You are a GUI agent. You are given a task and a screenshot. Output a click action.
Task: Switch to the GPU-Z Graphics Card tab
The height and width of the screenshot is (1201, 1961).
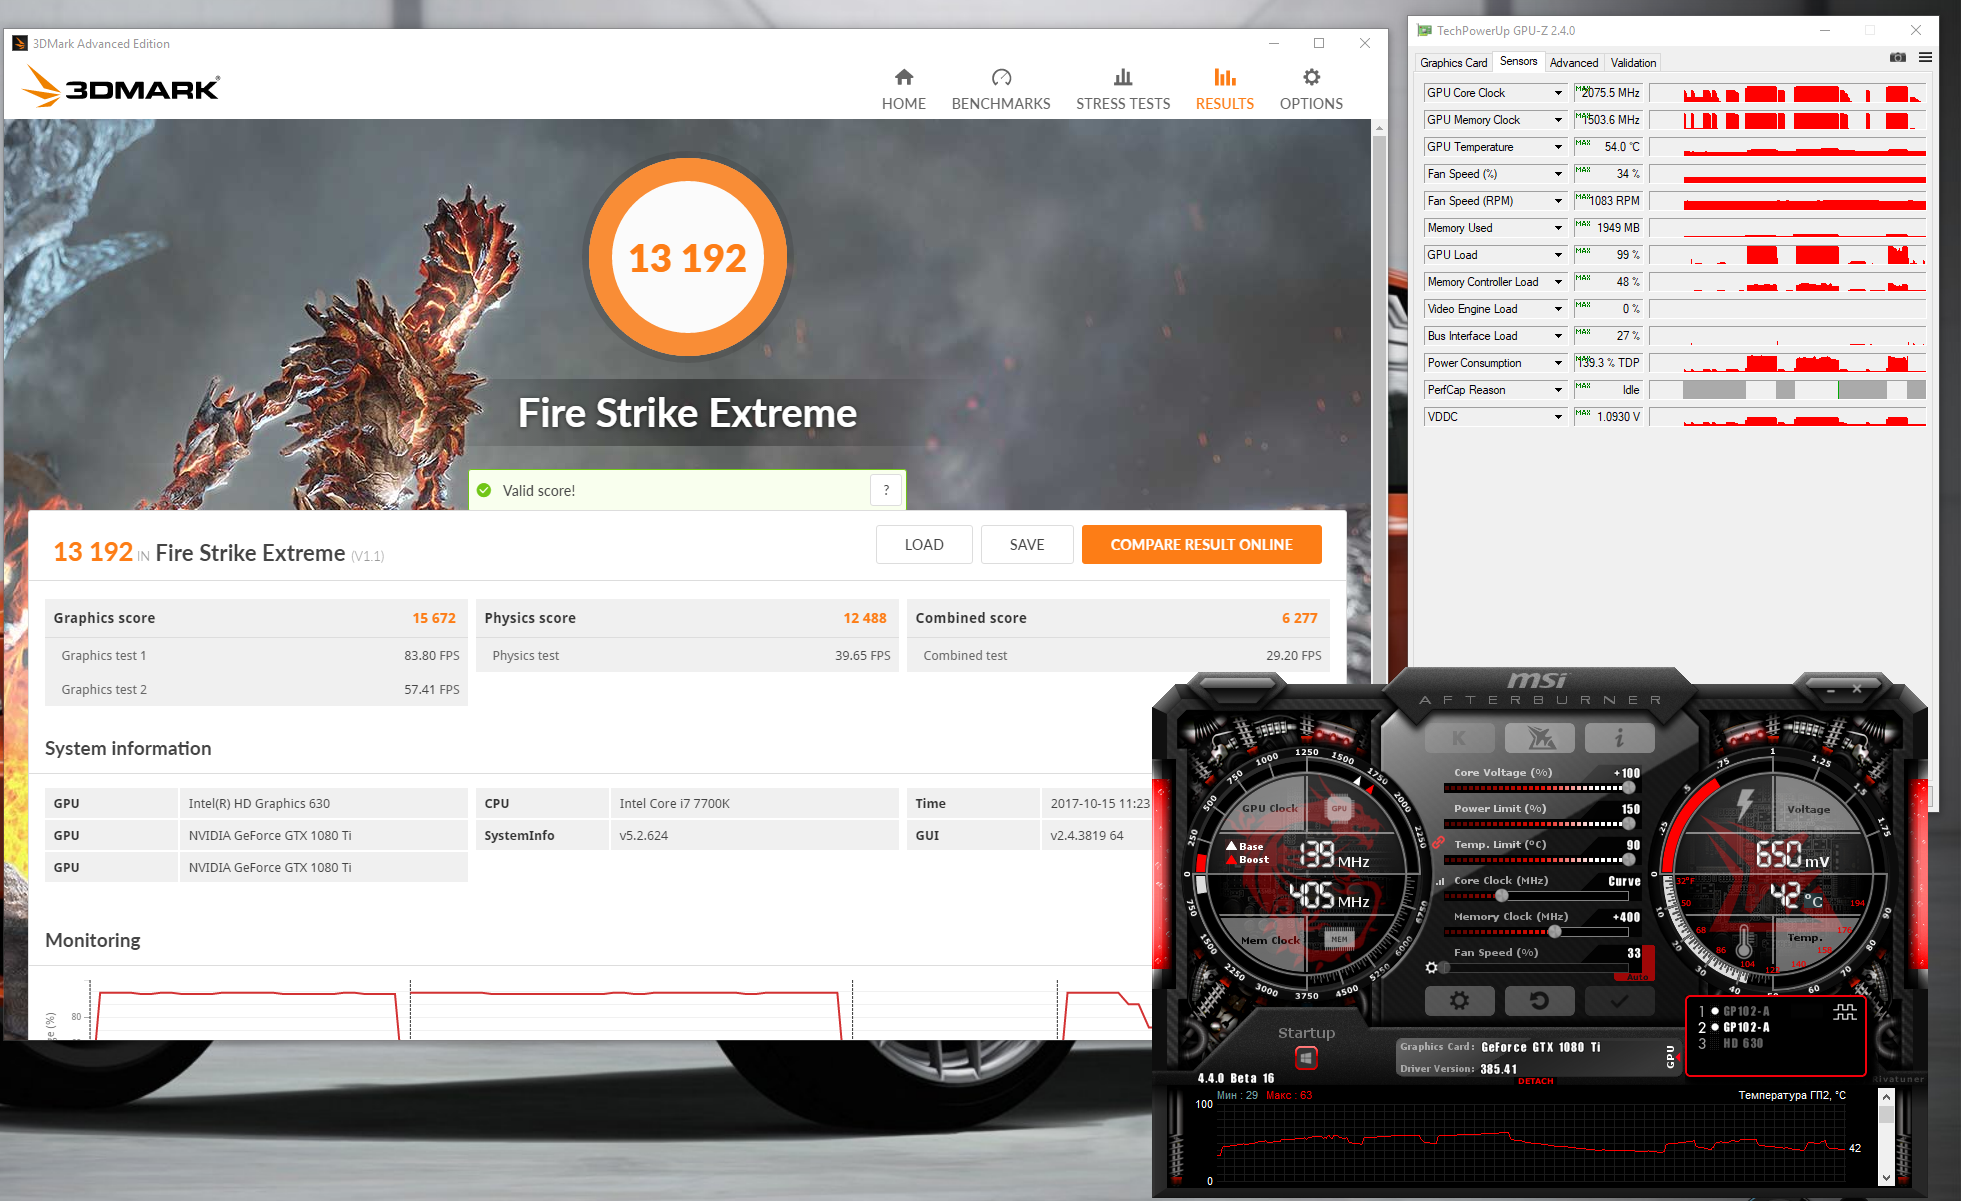click(x=1453, y=62)
